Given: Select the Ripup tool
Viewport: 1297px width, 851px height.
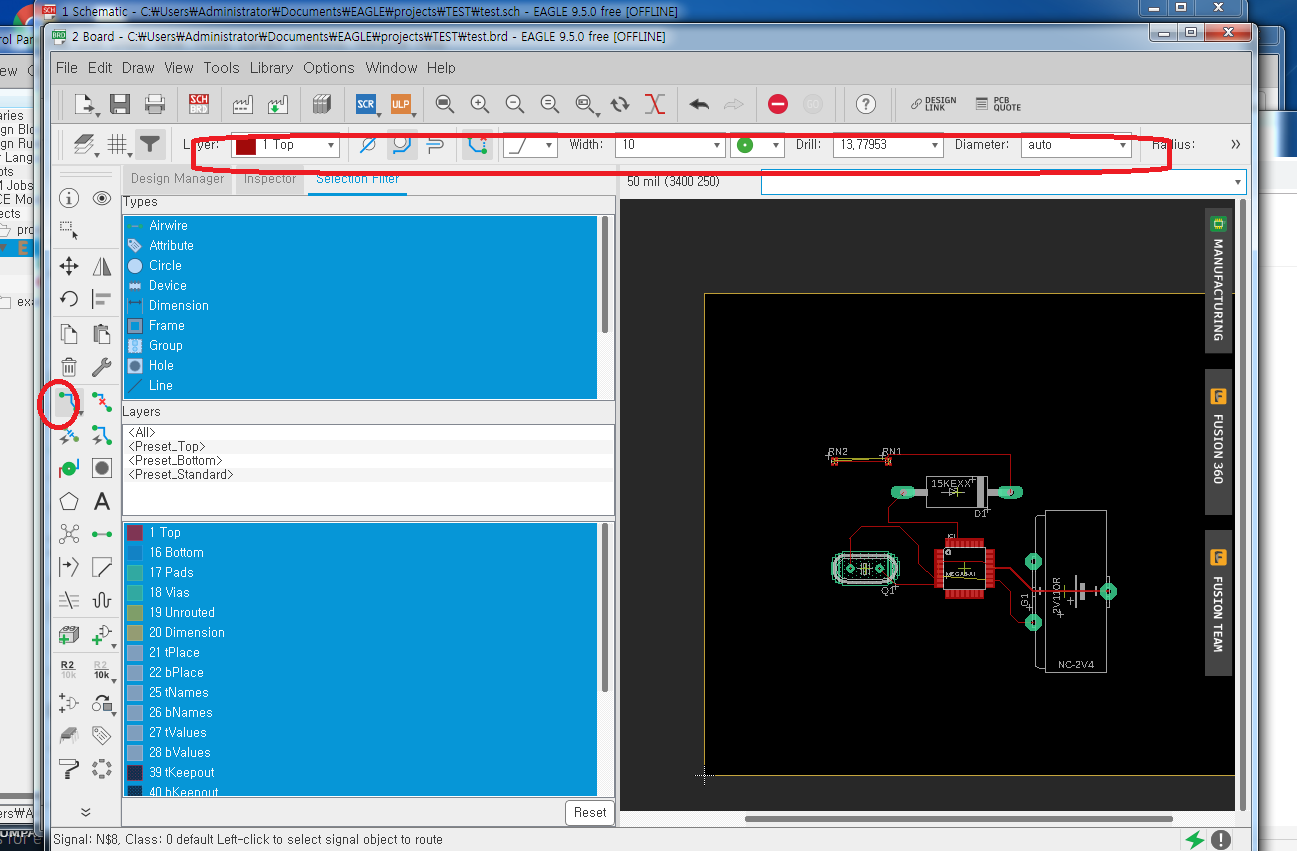Looking at the screenshot, I should pyautogui.click(x=101, y=402).
